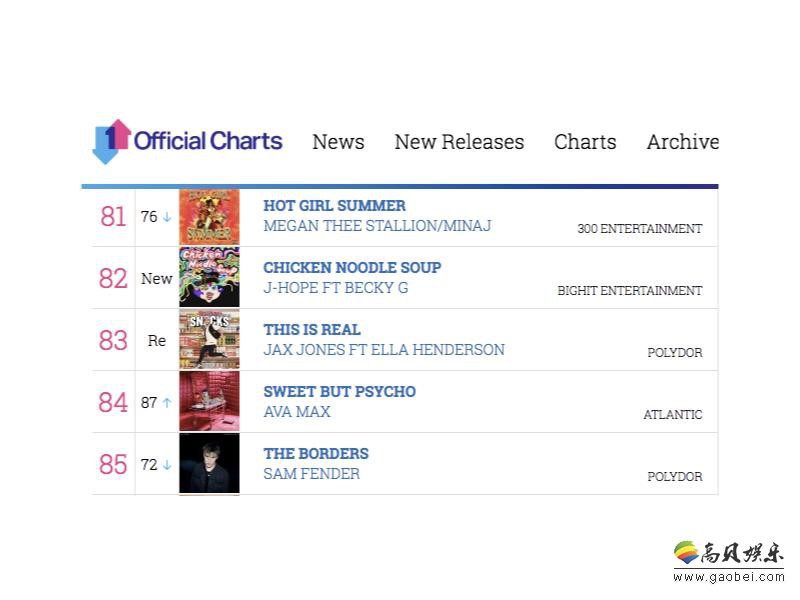800x600 pixels.
Task: Click the down arrow next to 76
Action: click(167, 217)
